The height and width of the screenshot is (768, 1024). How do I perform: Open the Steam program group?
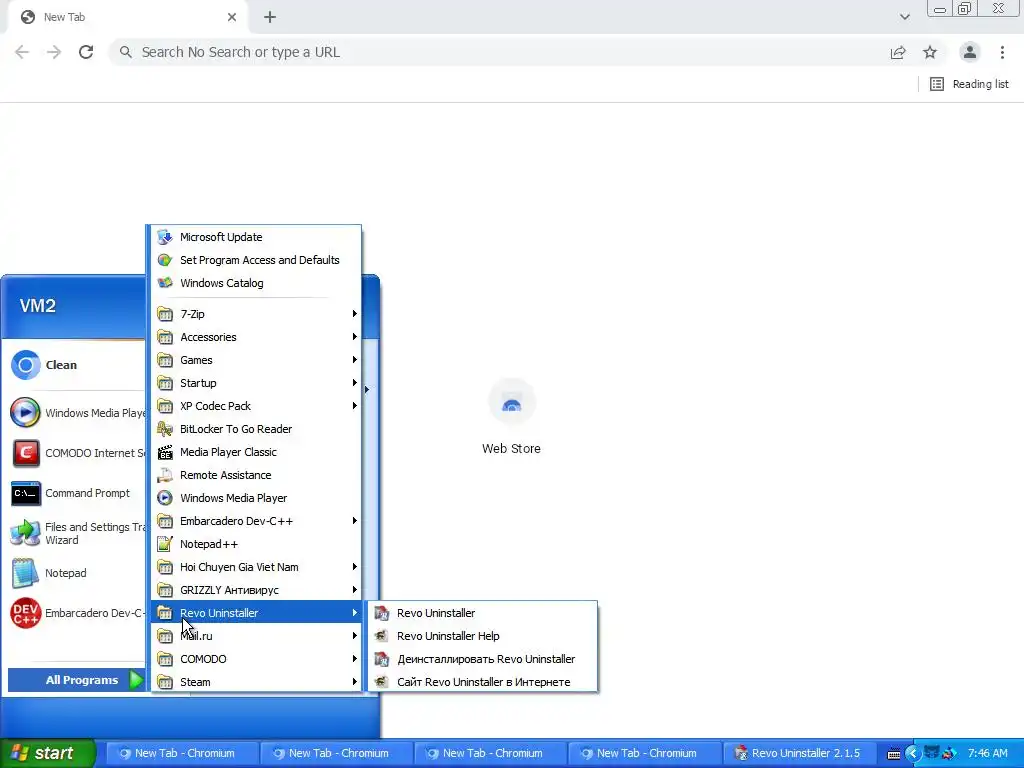256,682
